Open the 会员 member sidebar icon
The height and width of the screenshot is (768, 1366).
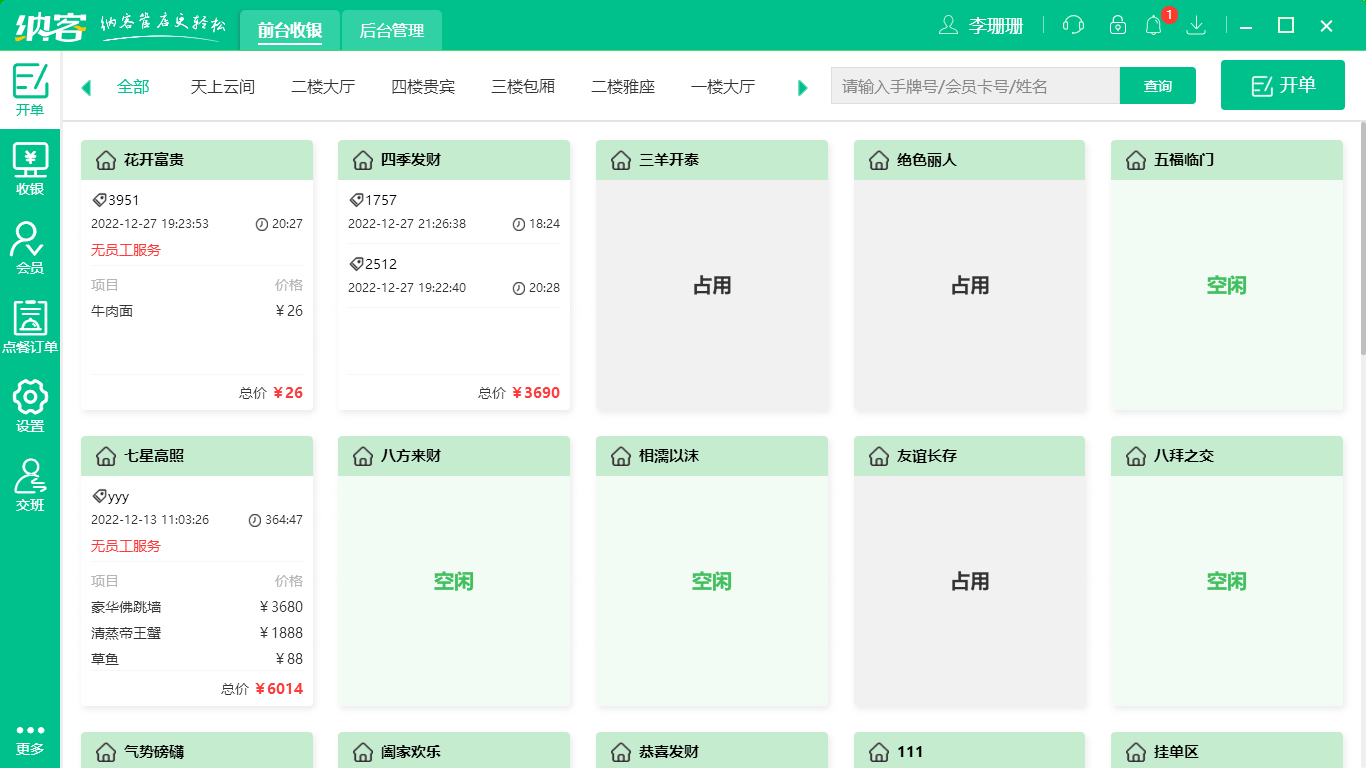click(30, 248)
